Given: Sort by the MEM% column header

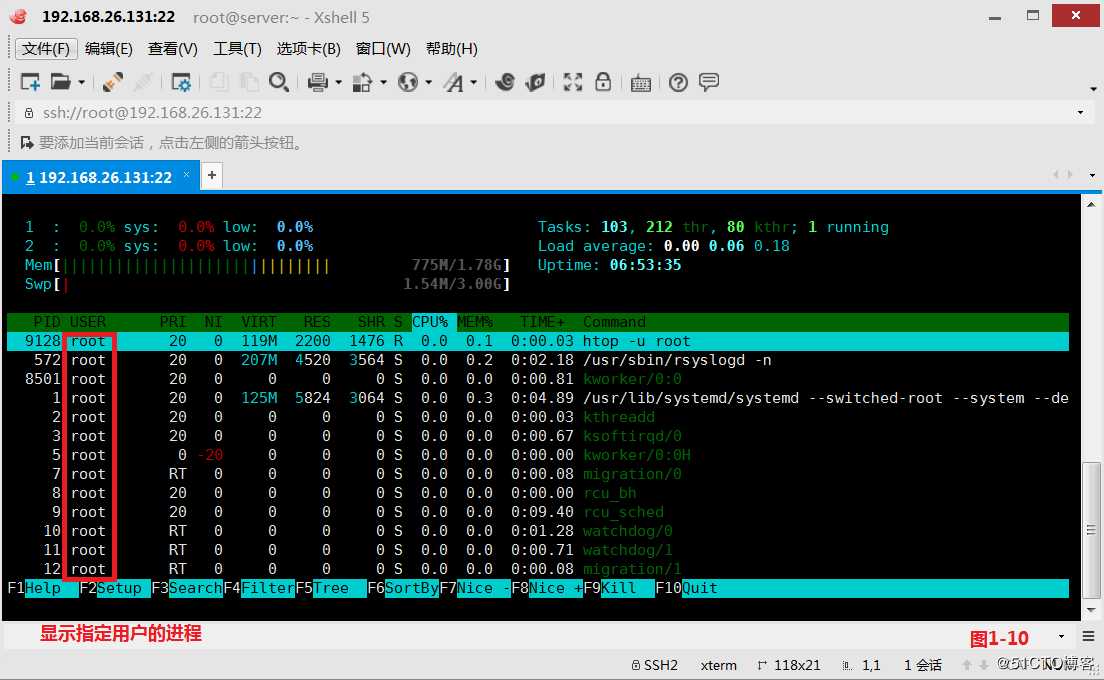Looking at the screenshot, I should click(x=475, y=322).
